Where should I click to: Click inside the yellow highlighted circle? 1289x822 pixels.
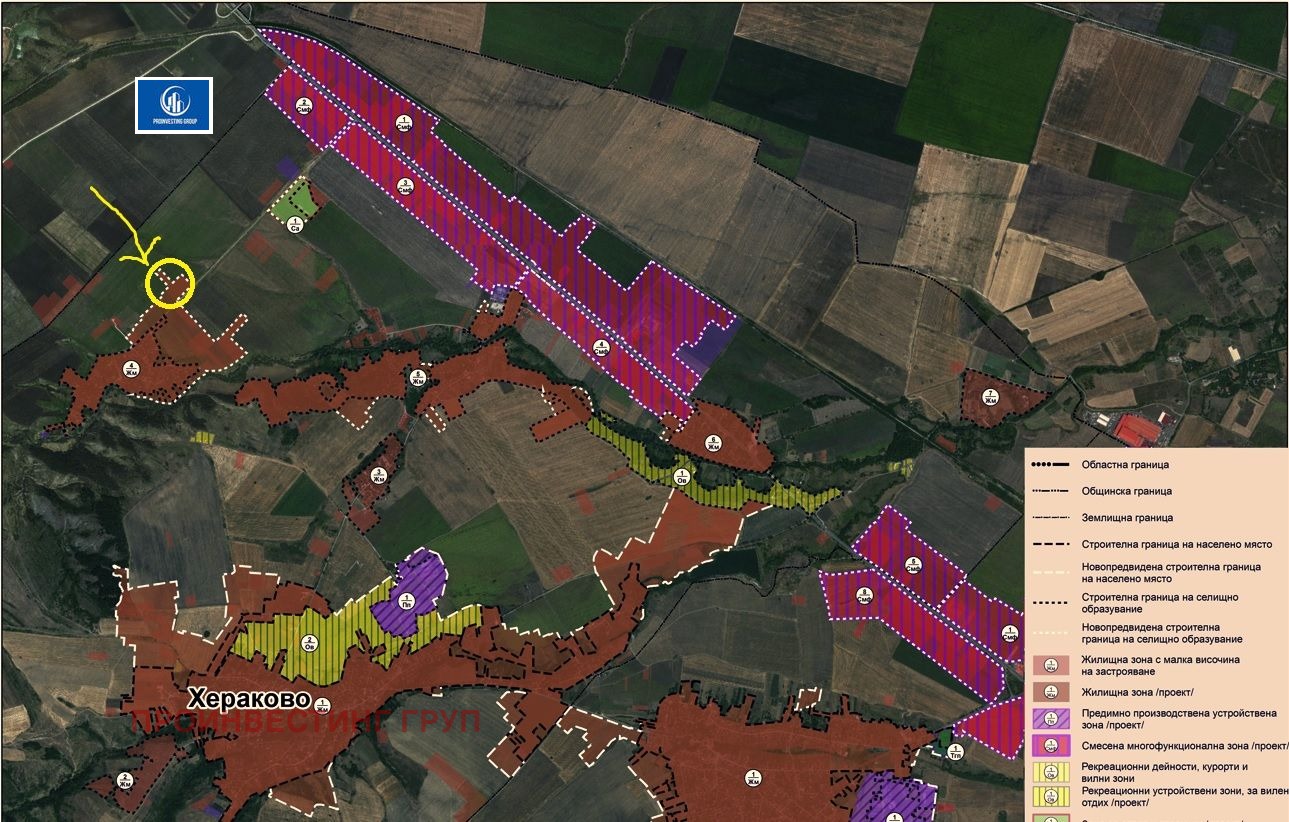(x=170, y=284)
